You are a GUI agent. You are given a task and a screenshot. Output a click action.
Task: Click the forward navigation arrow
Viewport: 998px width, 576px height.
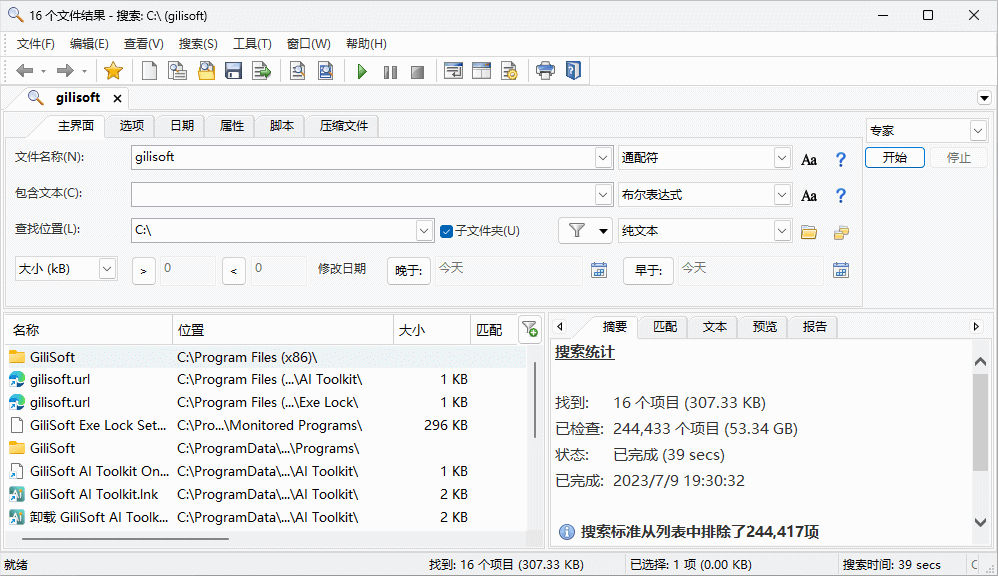coord(65,71)
